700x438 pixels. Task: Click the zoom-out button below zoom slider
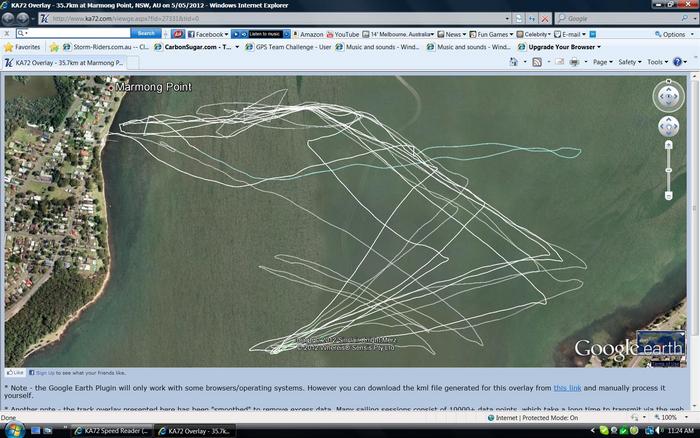pyautogui.click(x=669, y=196)
